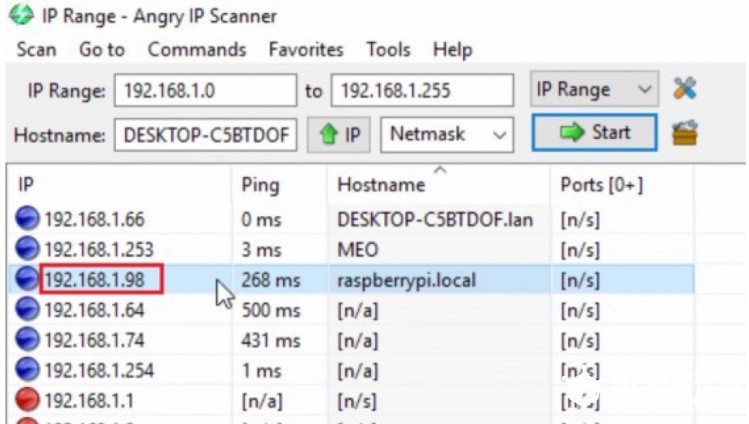The height and width of the screenshot is (424, 749).
Task: Click the [n/s] ports cell for MEO
Action: point(580,250)
